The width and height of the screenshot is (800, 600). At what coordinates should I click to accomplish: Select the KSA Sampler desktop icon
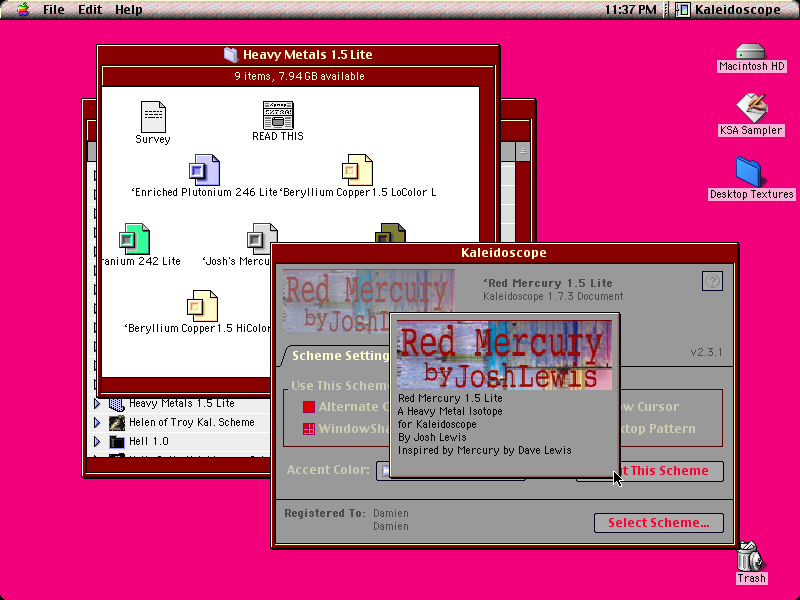751,108
